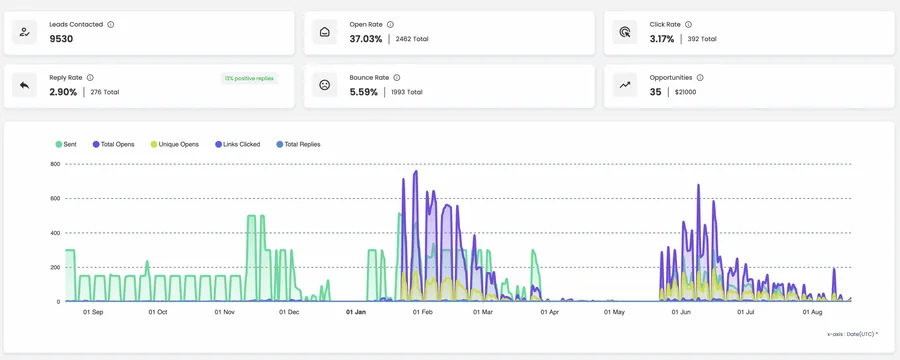Viewport: 900px width, 360px height.
Task: Open info tooltip beside Reply Rate
Action: click(90, 78)
